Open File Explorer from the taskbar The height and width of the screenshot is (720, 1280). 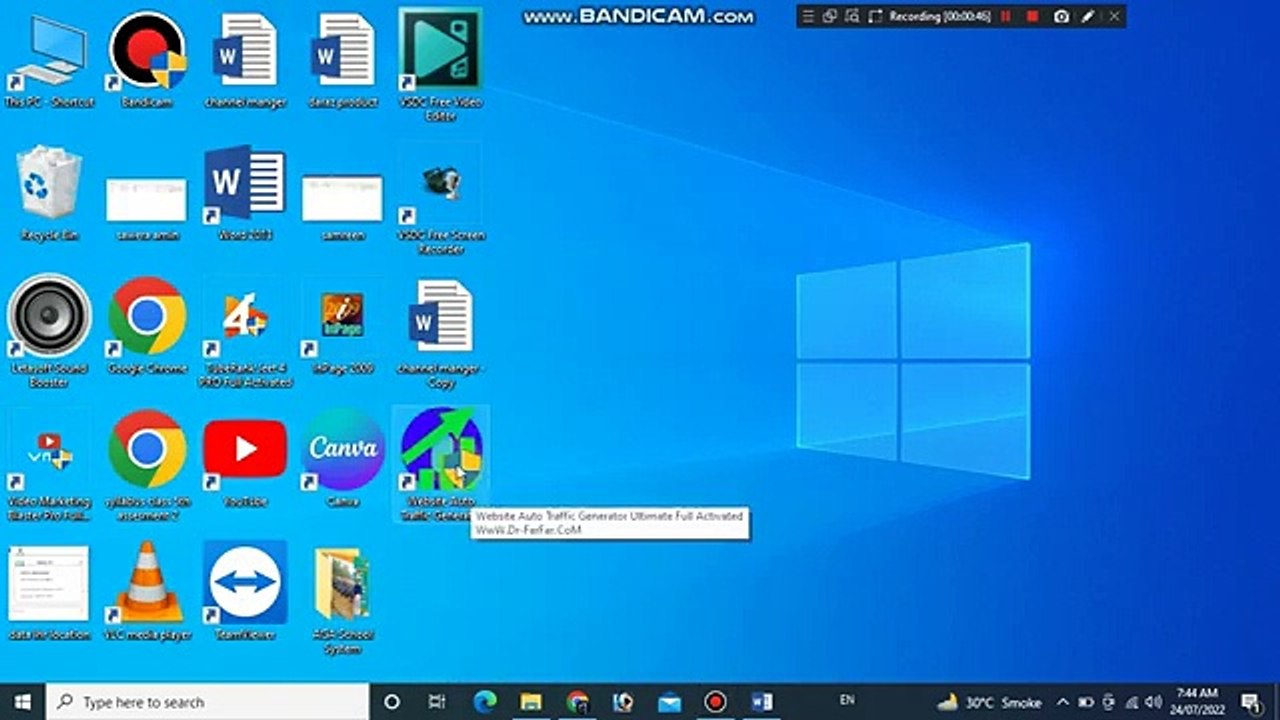pyautogui.click(x=531, y=702)
